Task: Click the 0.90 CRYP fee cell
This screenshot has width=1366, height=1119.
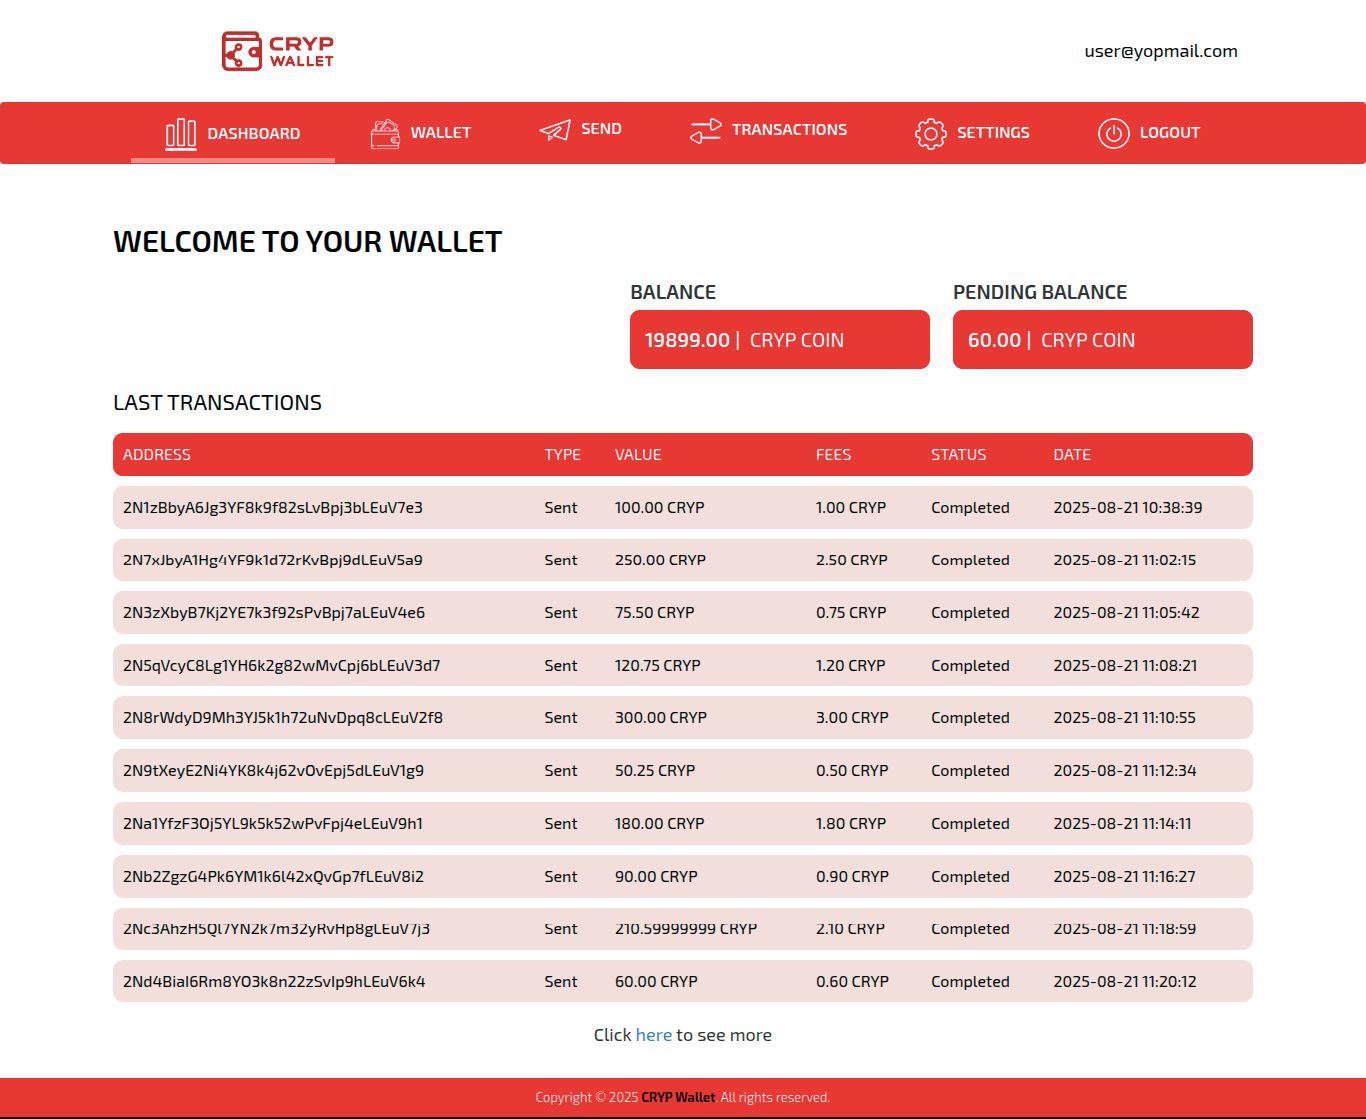Action: 852,877
